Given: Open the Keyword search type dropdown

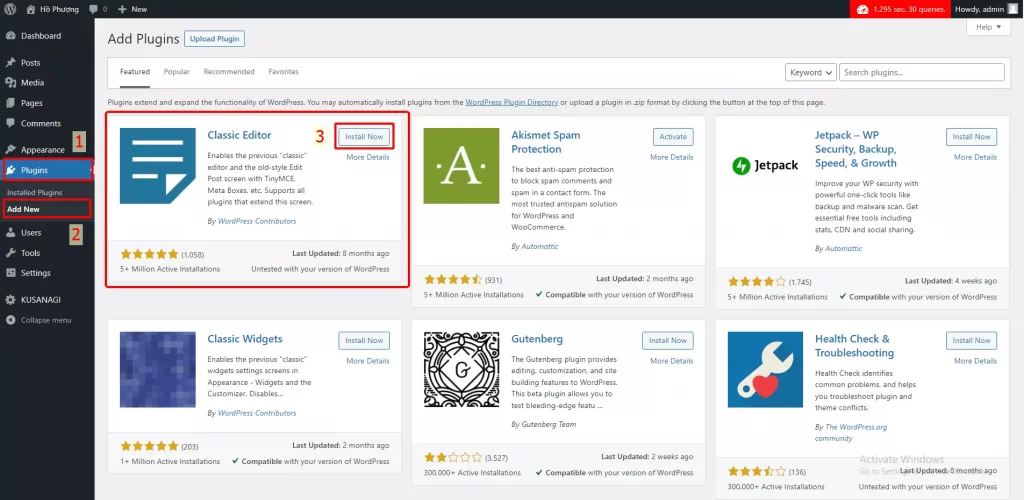Looking at the screenshot, I should click(810, 72).
